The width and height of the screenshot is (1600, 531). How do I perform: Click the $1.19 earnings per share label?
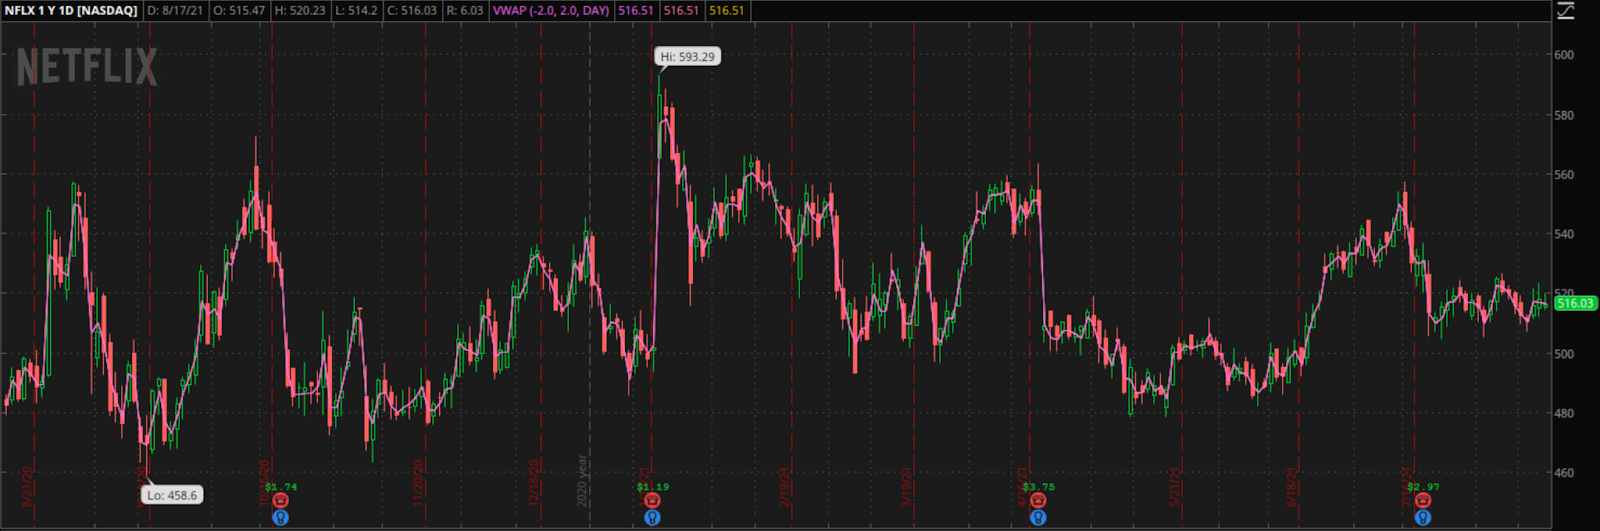click(x=653, y=487)
